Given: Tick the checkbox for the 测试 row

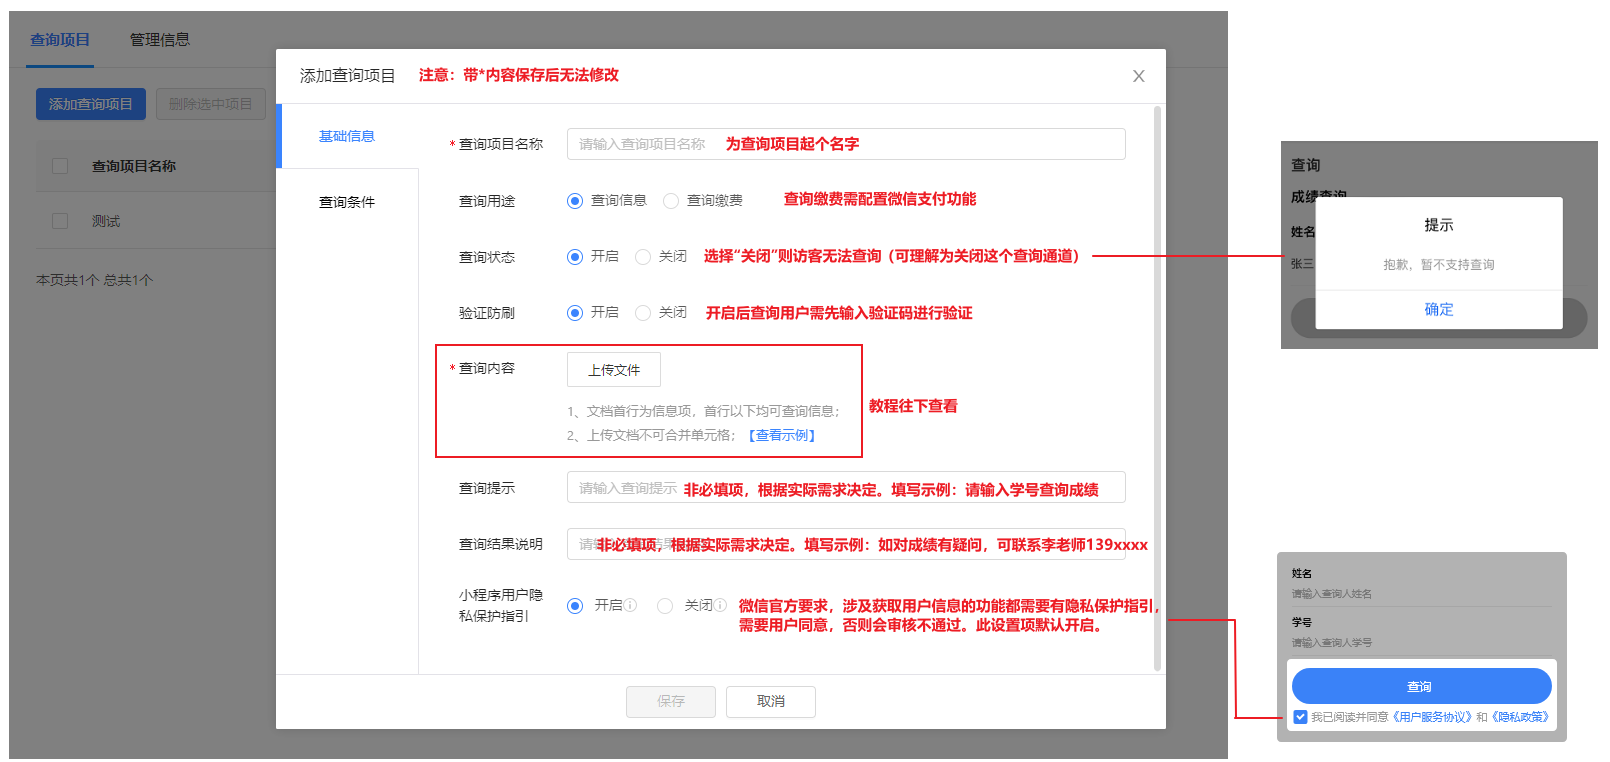Looking at the screenshot, I should click(60, 221).
